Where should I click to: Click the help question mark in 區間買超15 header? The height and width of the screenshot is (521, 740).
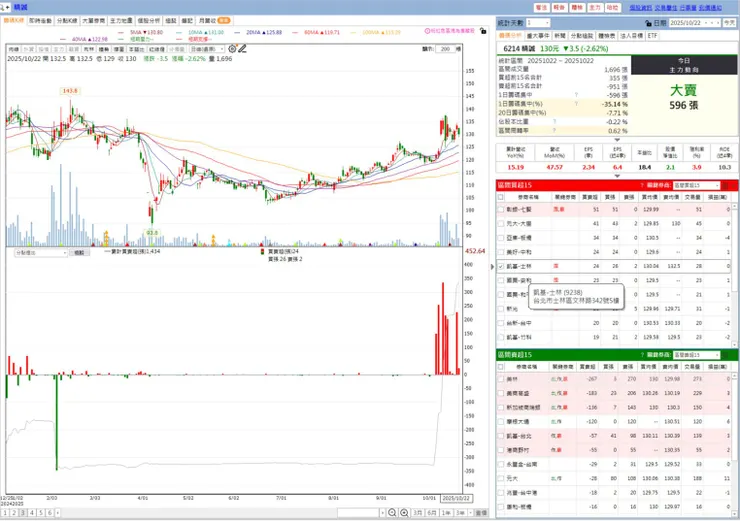642,185
